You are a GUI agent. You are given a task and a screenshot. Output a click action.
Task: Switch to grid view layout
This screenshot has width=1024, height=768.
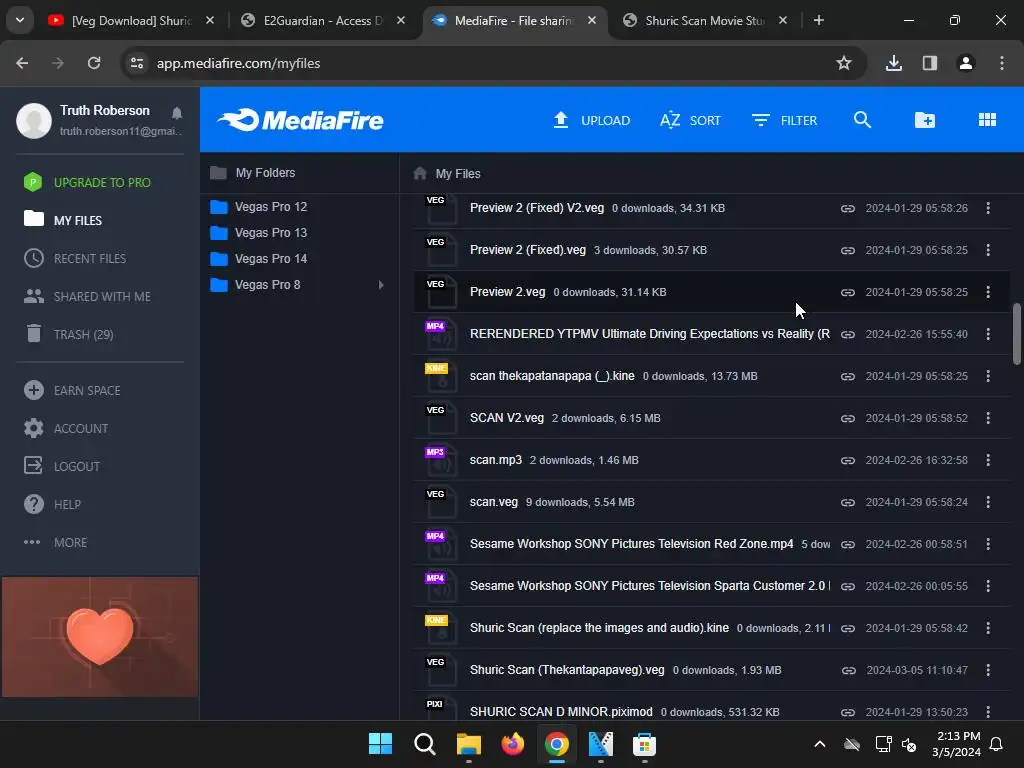[987, 120]
